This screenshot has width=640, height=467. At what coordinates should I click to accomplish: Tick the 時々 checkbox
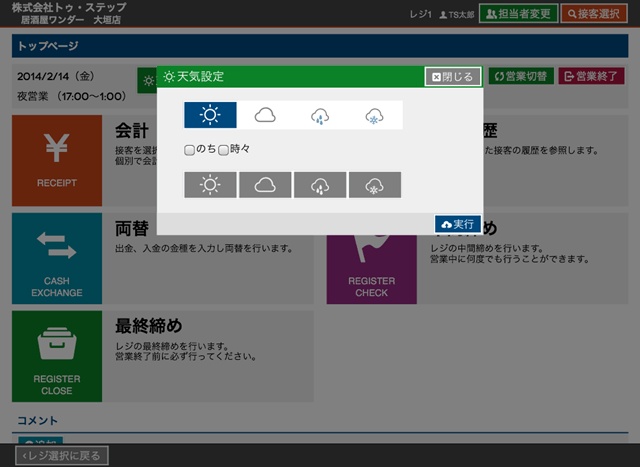tap(223, 149)
